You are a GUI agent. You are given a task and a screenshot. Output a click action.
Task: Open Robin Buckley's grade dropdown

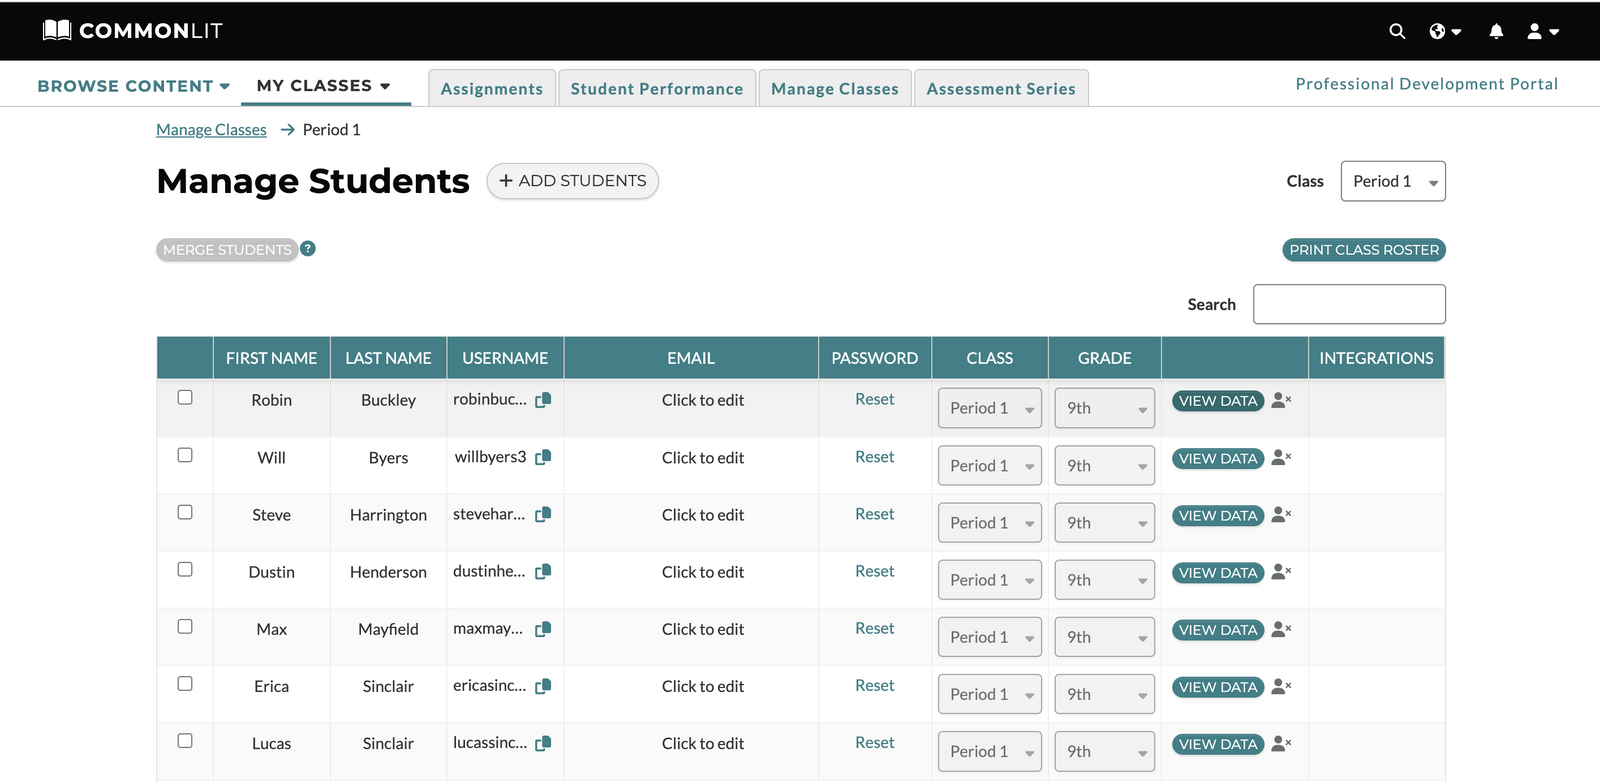point(1105,408)
